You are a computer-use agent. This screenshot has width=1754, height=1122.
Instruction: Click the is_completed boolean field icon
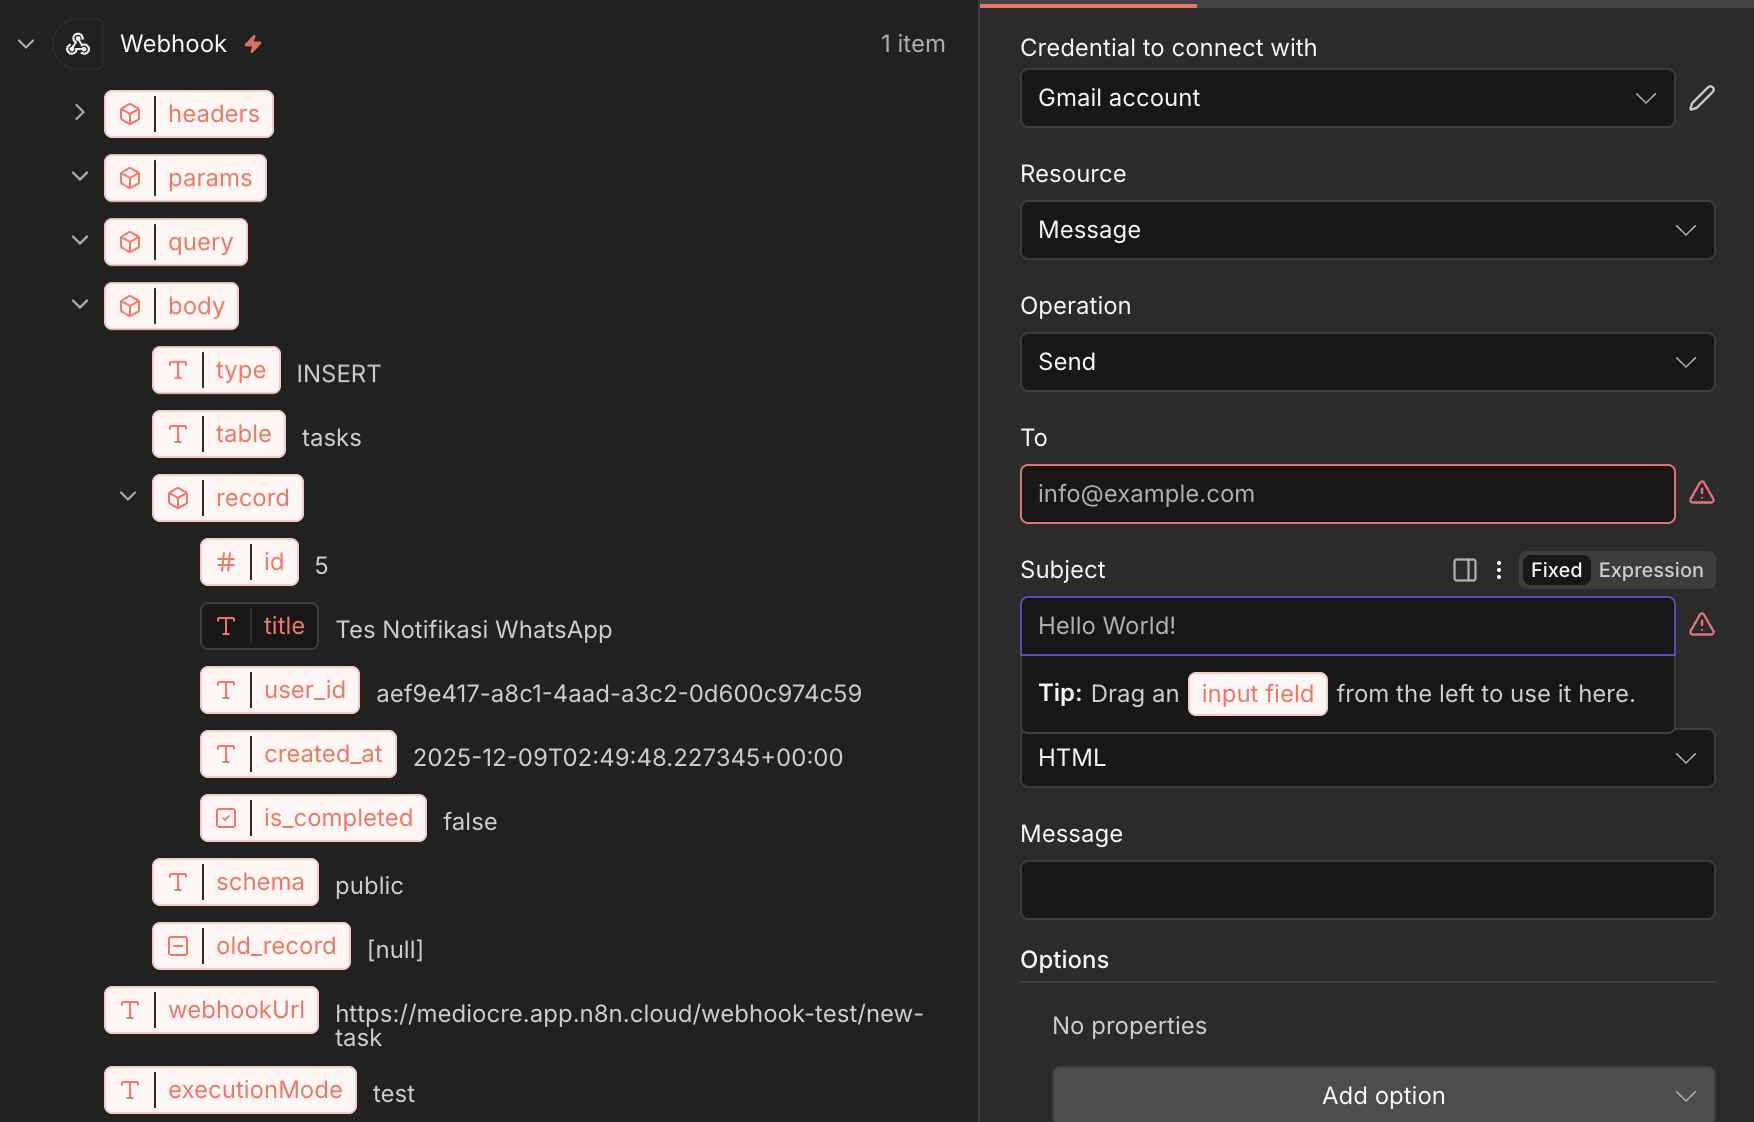click(227, 818)
